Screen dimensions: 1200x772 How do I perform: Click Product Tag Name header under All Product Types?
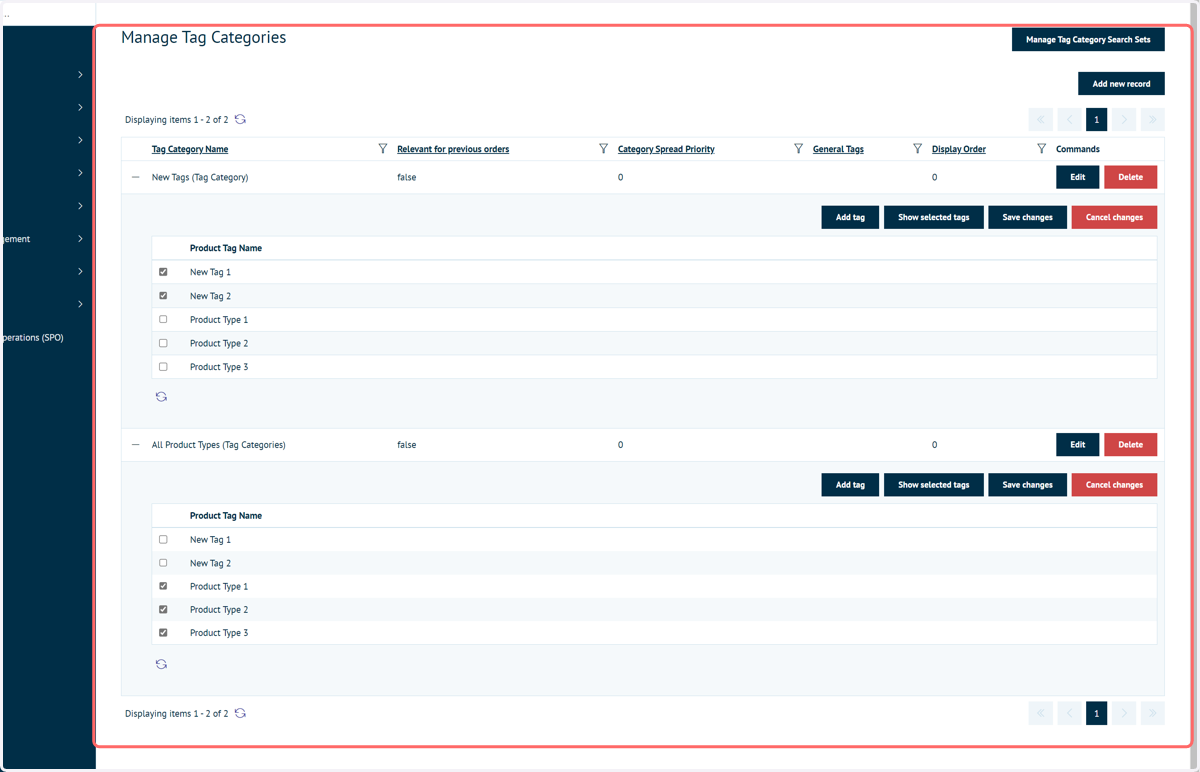pyautogui.click(x=226, y=516)
